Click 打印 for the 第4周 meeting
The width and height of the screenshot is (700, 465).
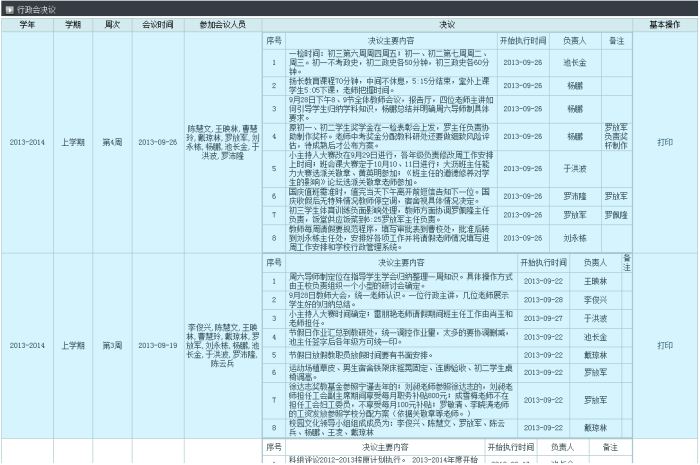pos(665,142)
